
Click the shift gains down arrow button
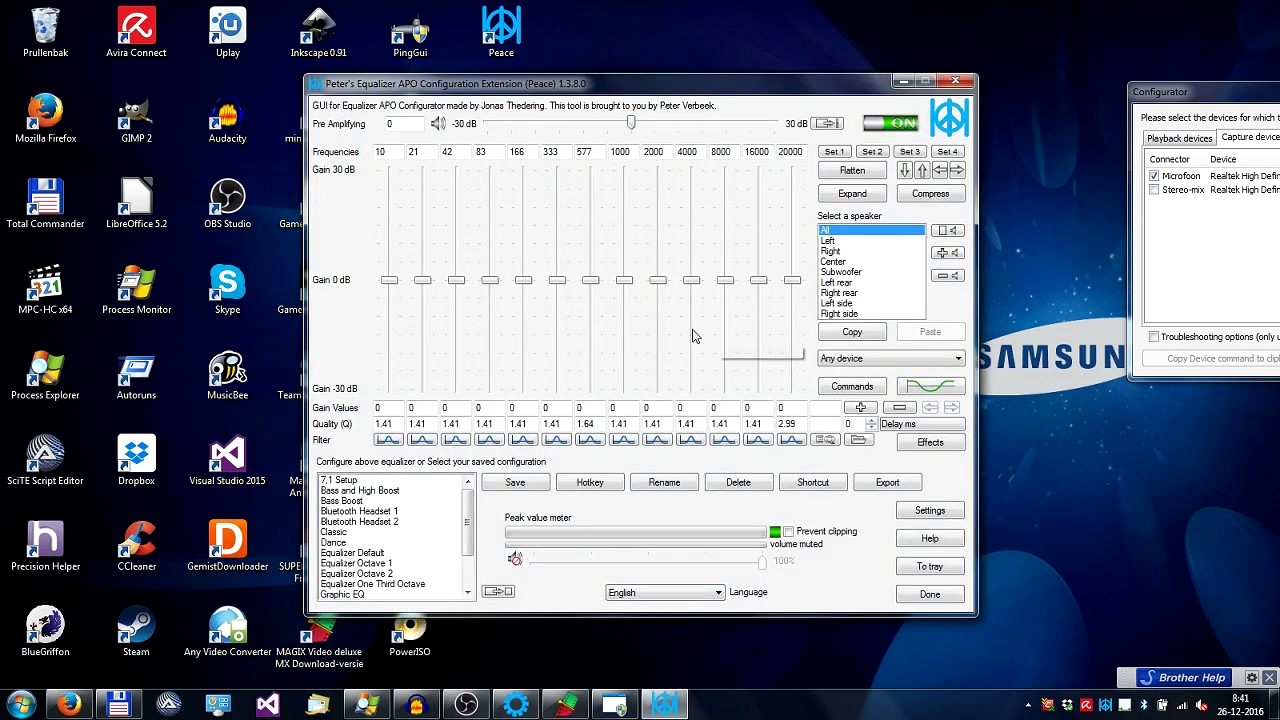click(x=904, y=171)
